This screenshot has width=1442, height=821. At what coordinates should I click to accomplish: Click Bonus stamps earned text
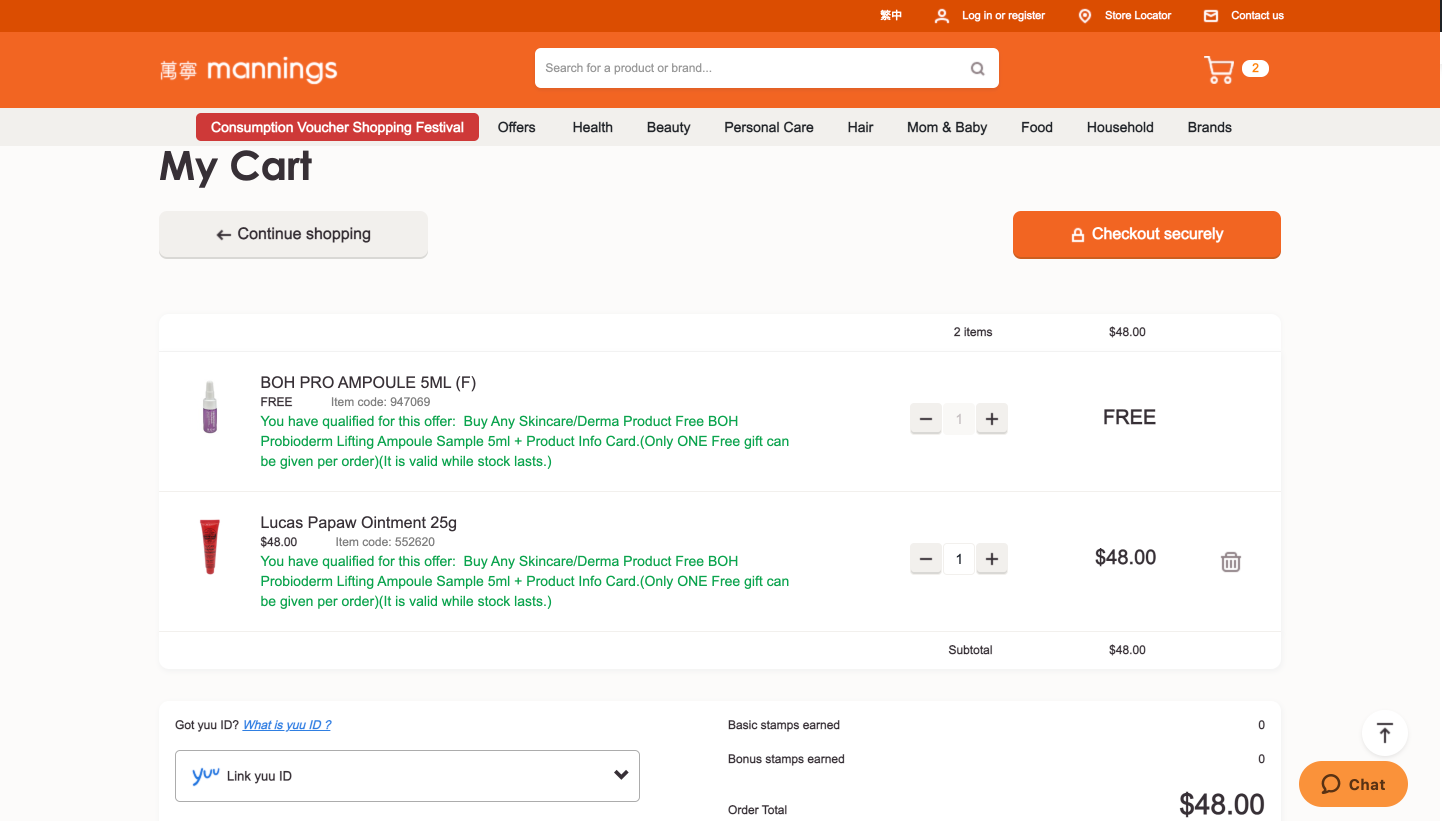[786, 759]
